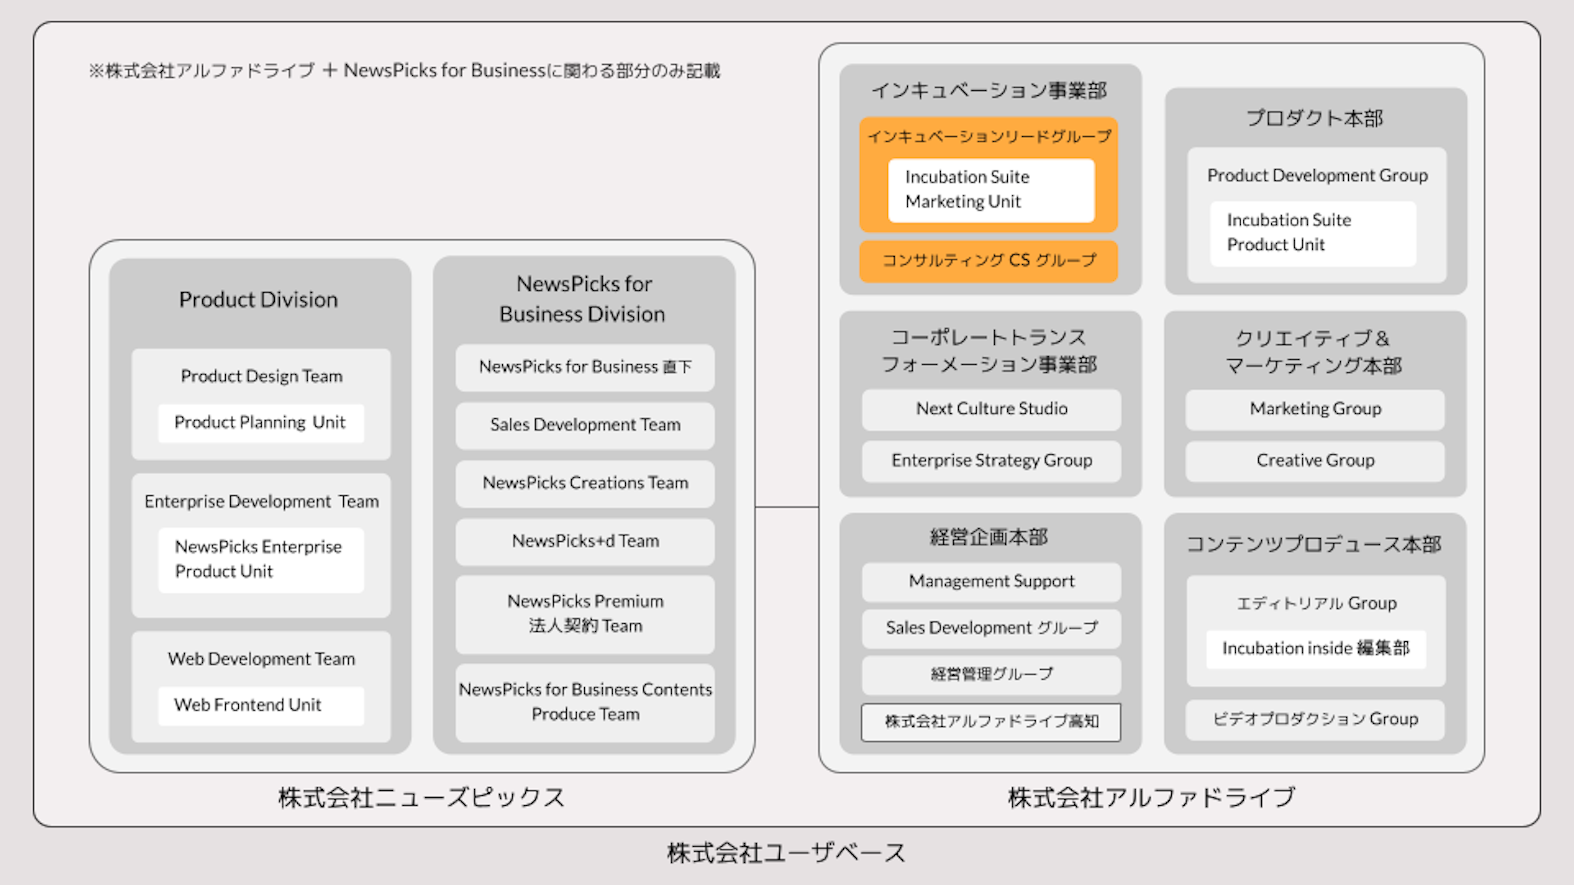This screenshot has height=885, width=1574.
Task: Select the Marketing Group box
Action: pos(1315,409)
